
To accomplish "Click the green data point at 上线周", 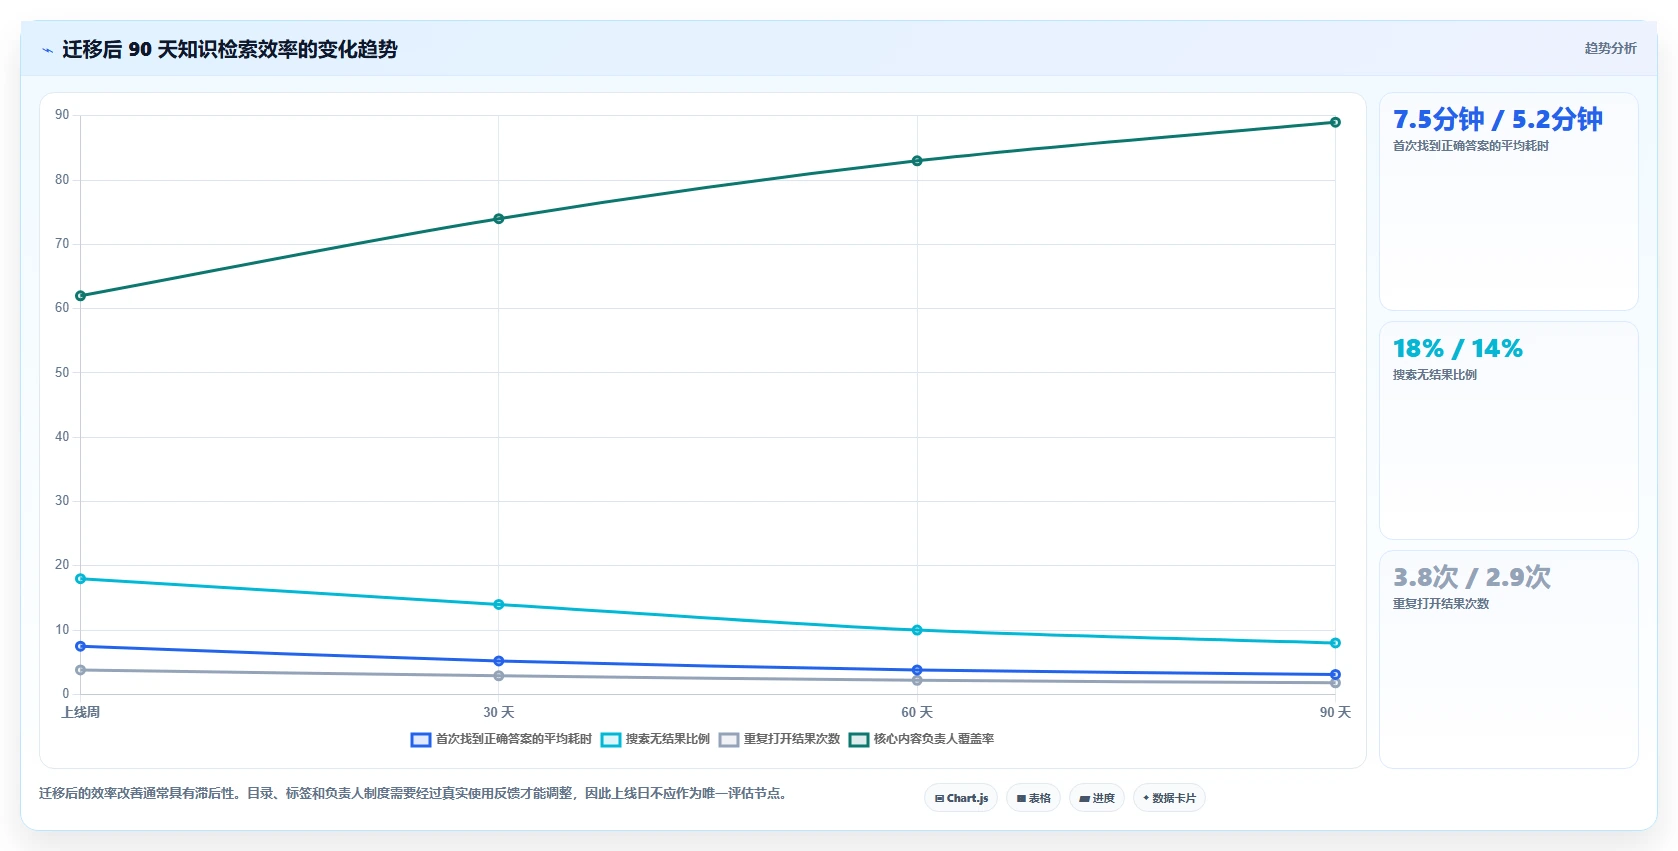I will 81,296.
